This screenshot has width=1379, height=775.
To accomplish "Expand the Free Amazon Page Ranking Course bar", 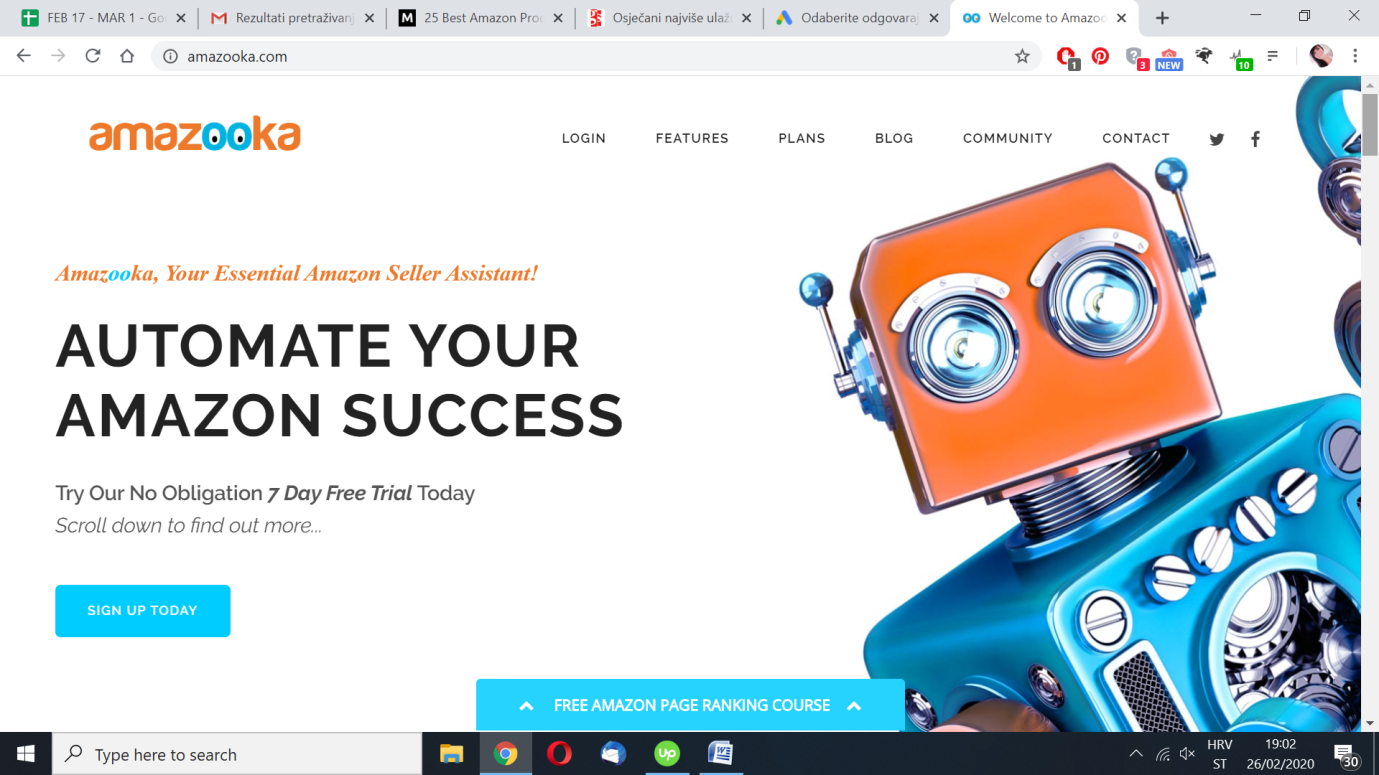I will (x=690, y=705).
